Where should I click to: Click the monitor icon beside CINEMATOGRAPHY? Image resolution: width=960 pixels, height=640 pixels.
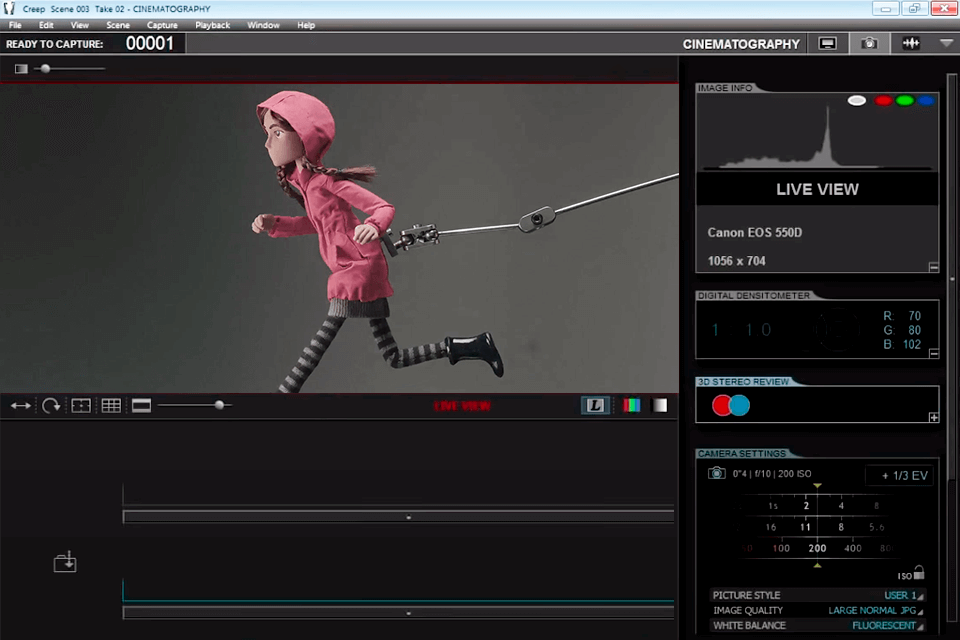[827, 43]
